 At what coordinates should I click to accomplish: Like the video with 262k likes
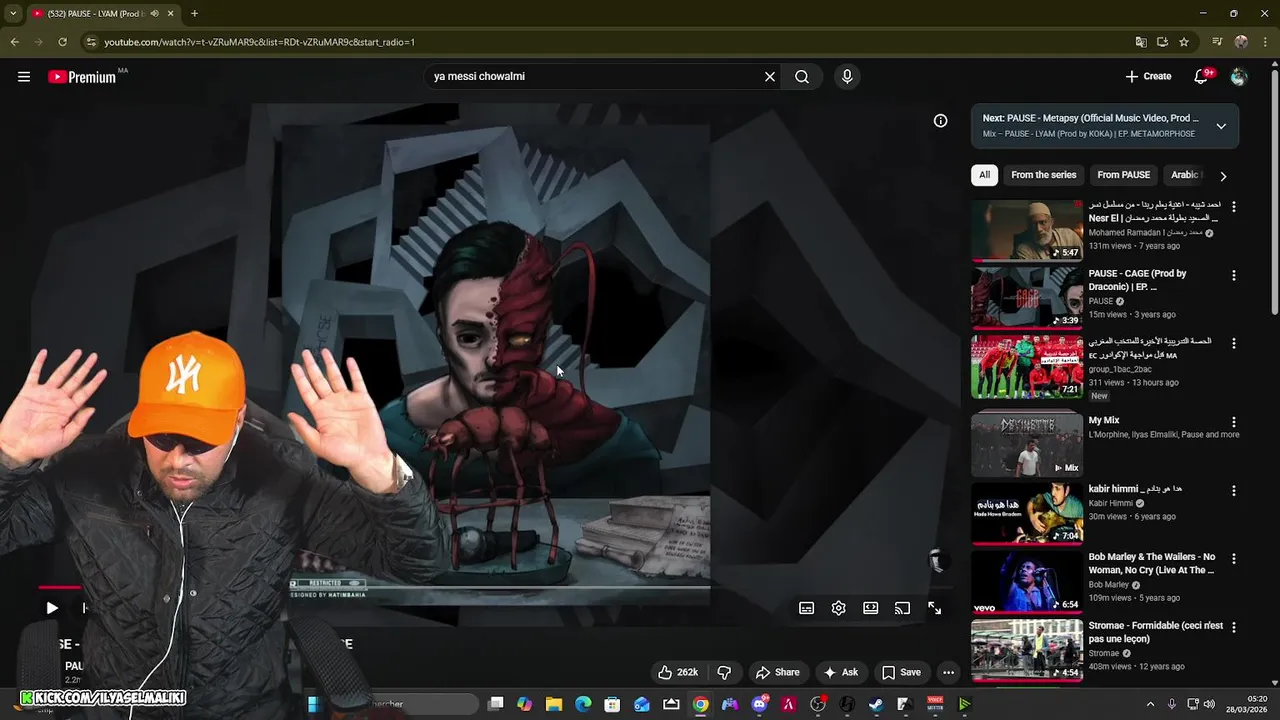pos(678,672)
